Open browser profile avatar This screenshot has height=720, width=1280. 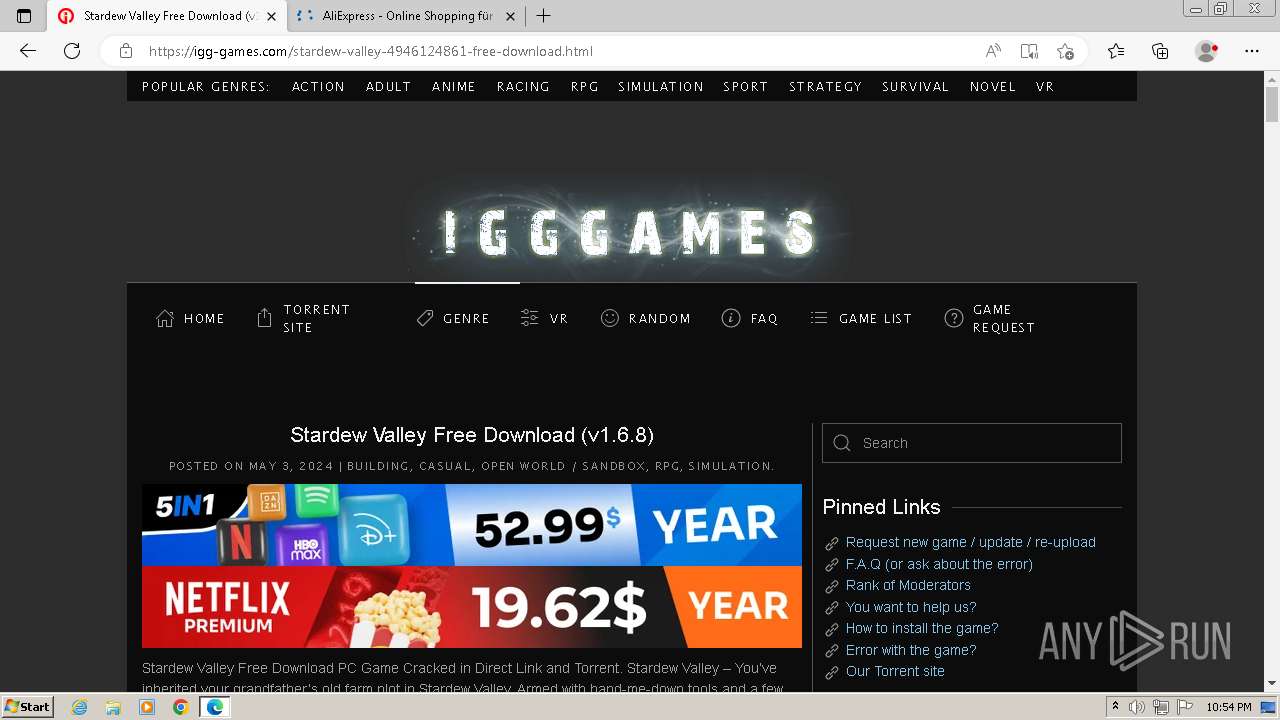tap(1207, 51)
